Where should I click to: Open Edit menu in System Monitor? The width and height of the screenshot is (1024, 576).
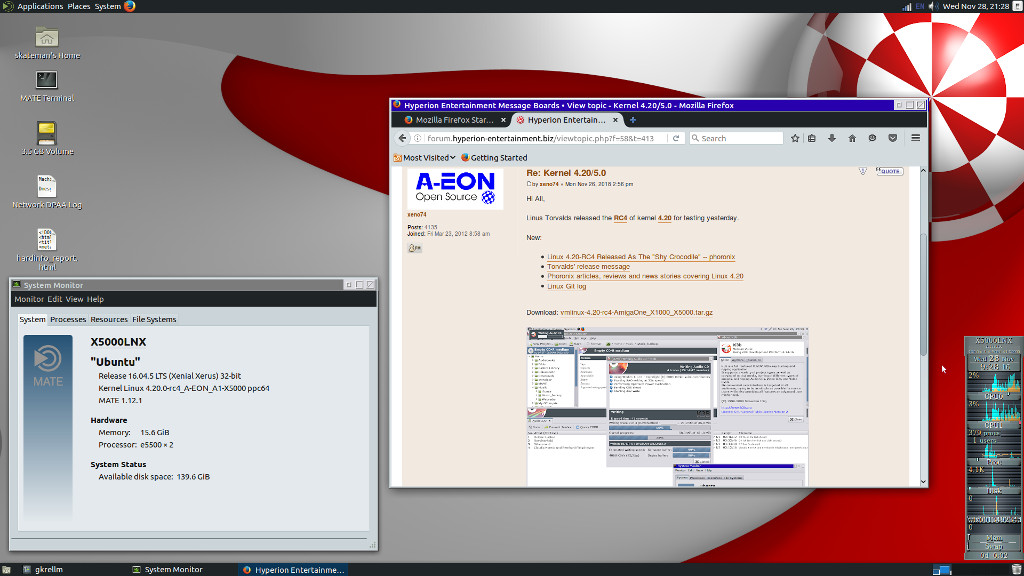point(54,299)
